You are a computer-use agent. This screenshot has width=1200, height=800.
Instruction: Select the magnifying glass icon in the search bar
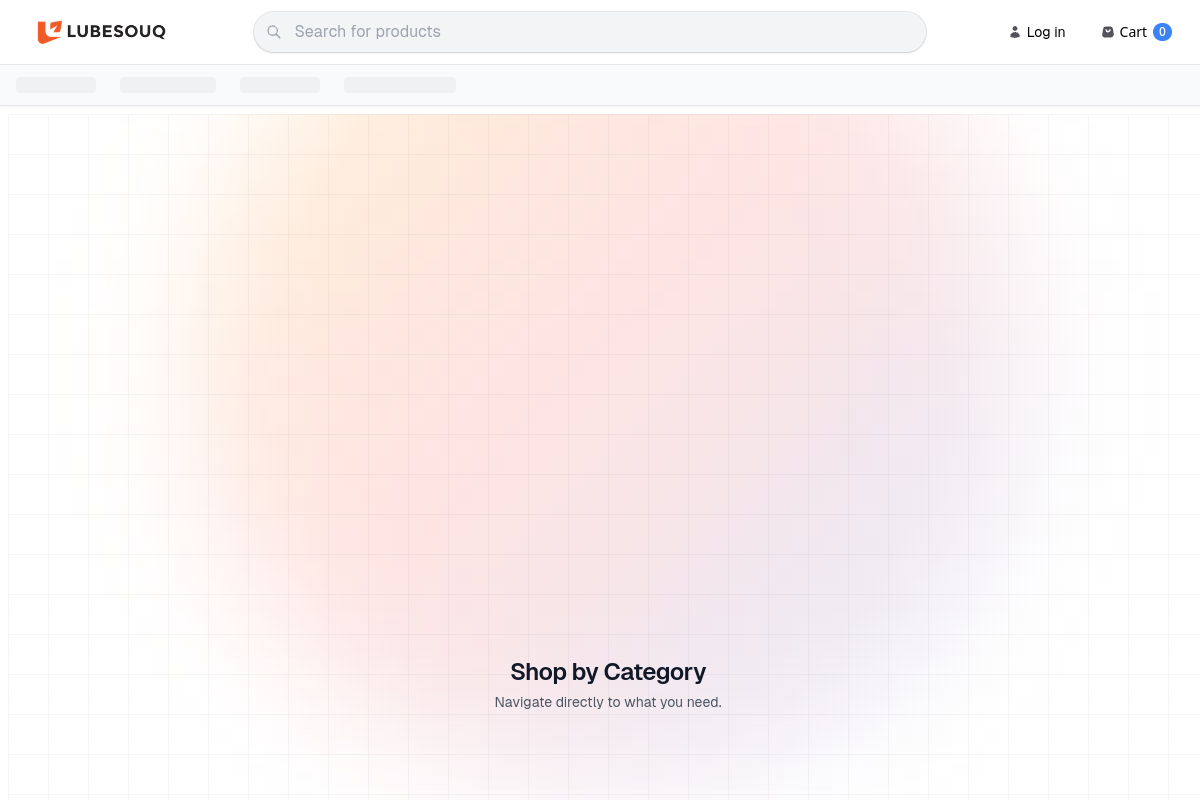(x=274, y=31)
